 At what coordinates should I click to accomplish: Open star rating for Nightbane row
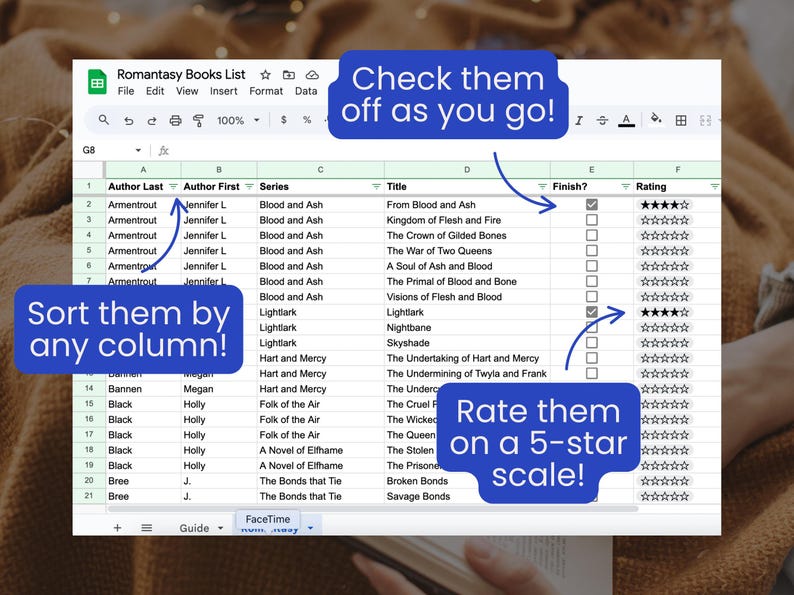tap(664, 328)
